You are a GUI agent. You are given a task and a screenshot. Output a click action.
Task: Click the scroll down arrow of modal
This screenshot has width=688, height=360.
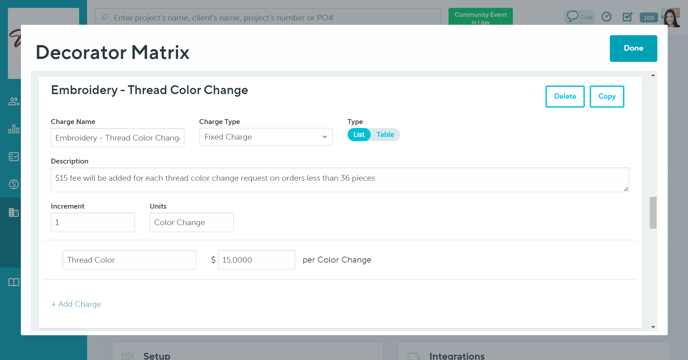[x=653, y=327]
